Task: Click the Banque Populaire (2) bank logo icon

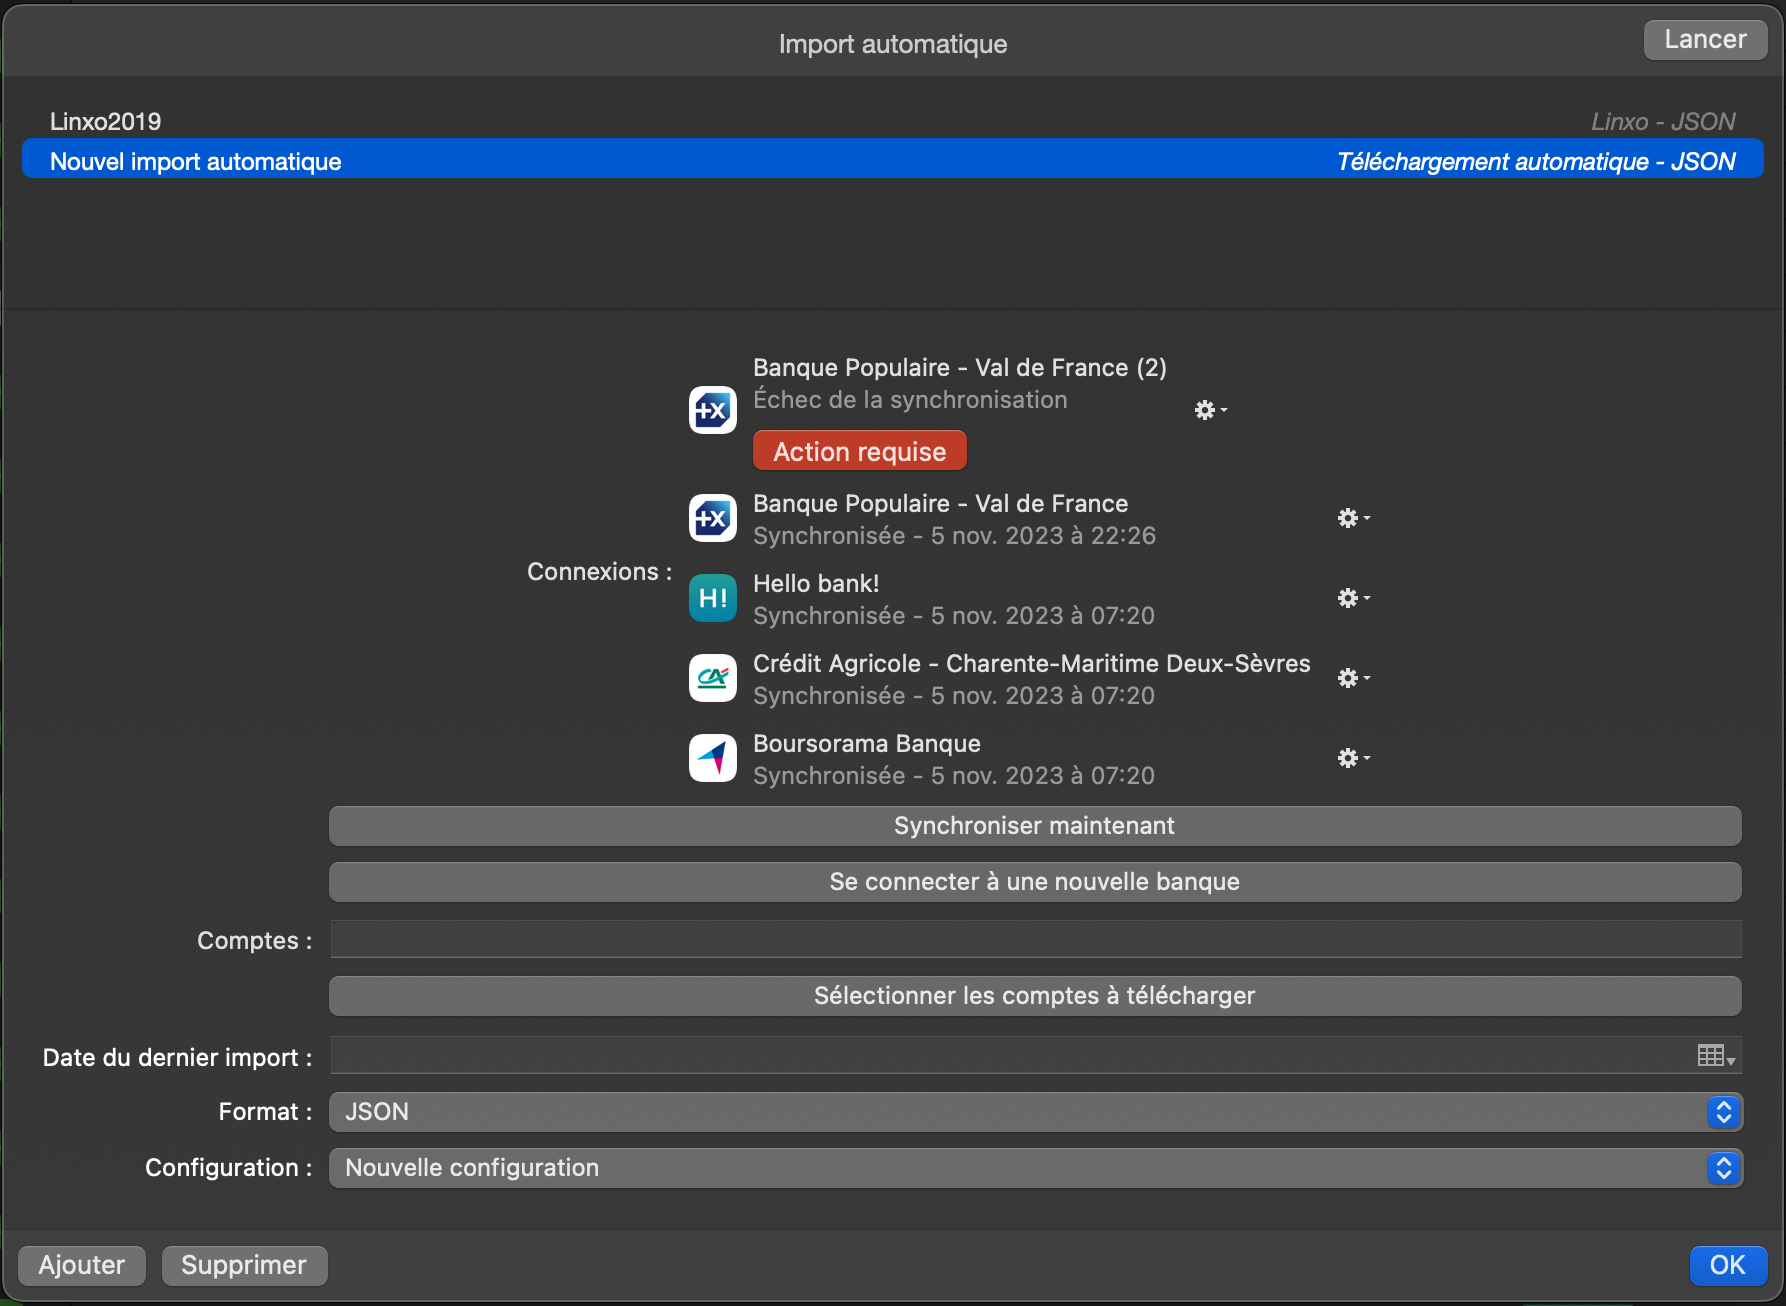Action: tap(712, 410)
